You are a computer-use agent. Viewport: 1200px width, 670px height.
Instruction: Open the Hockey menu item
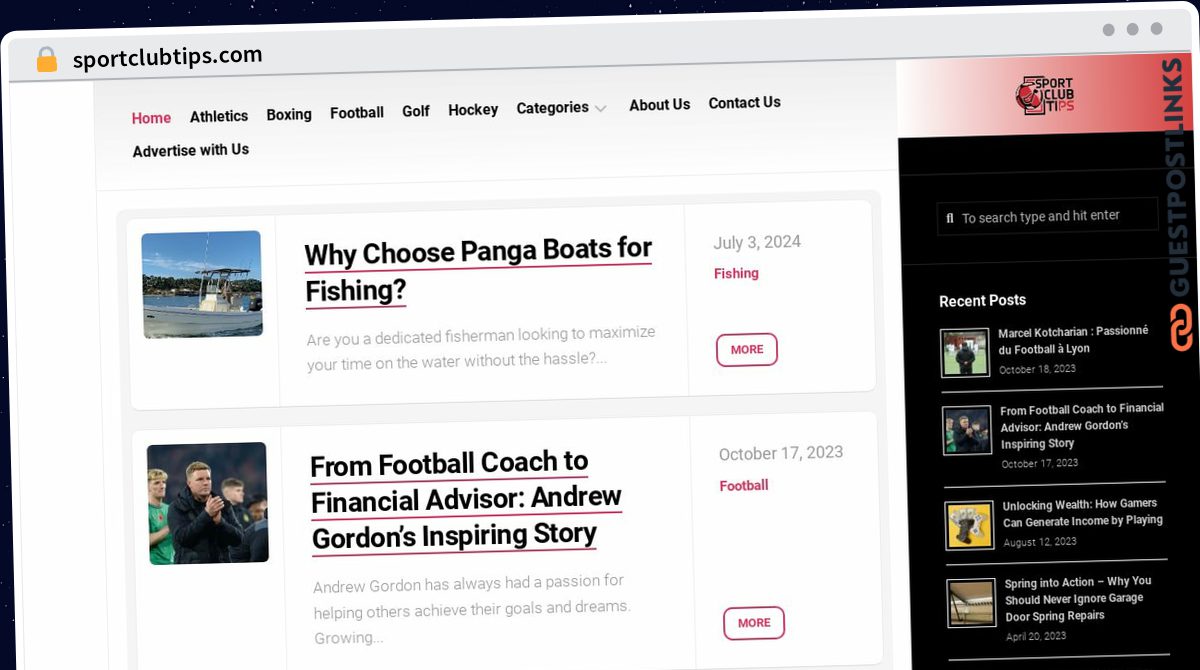473,110
